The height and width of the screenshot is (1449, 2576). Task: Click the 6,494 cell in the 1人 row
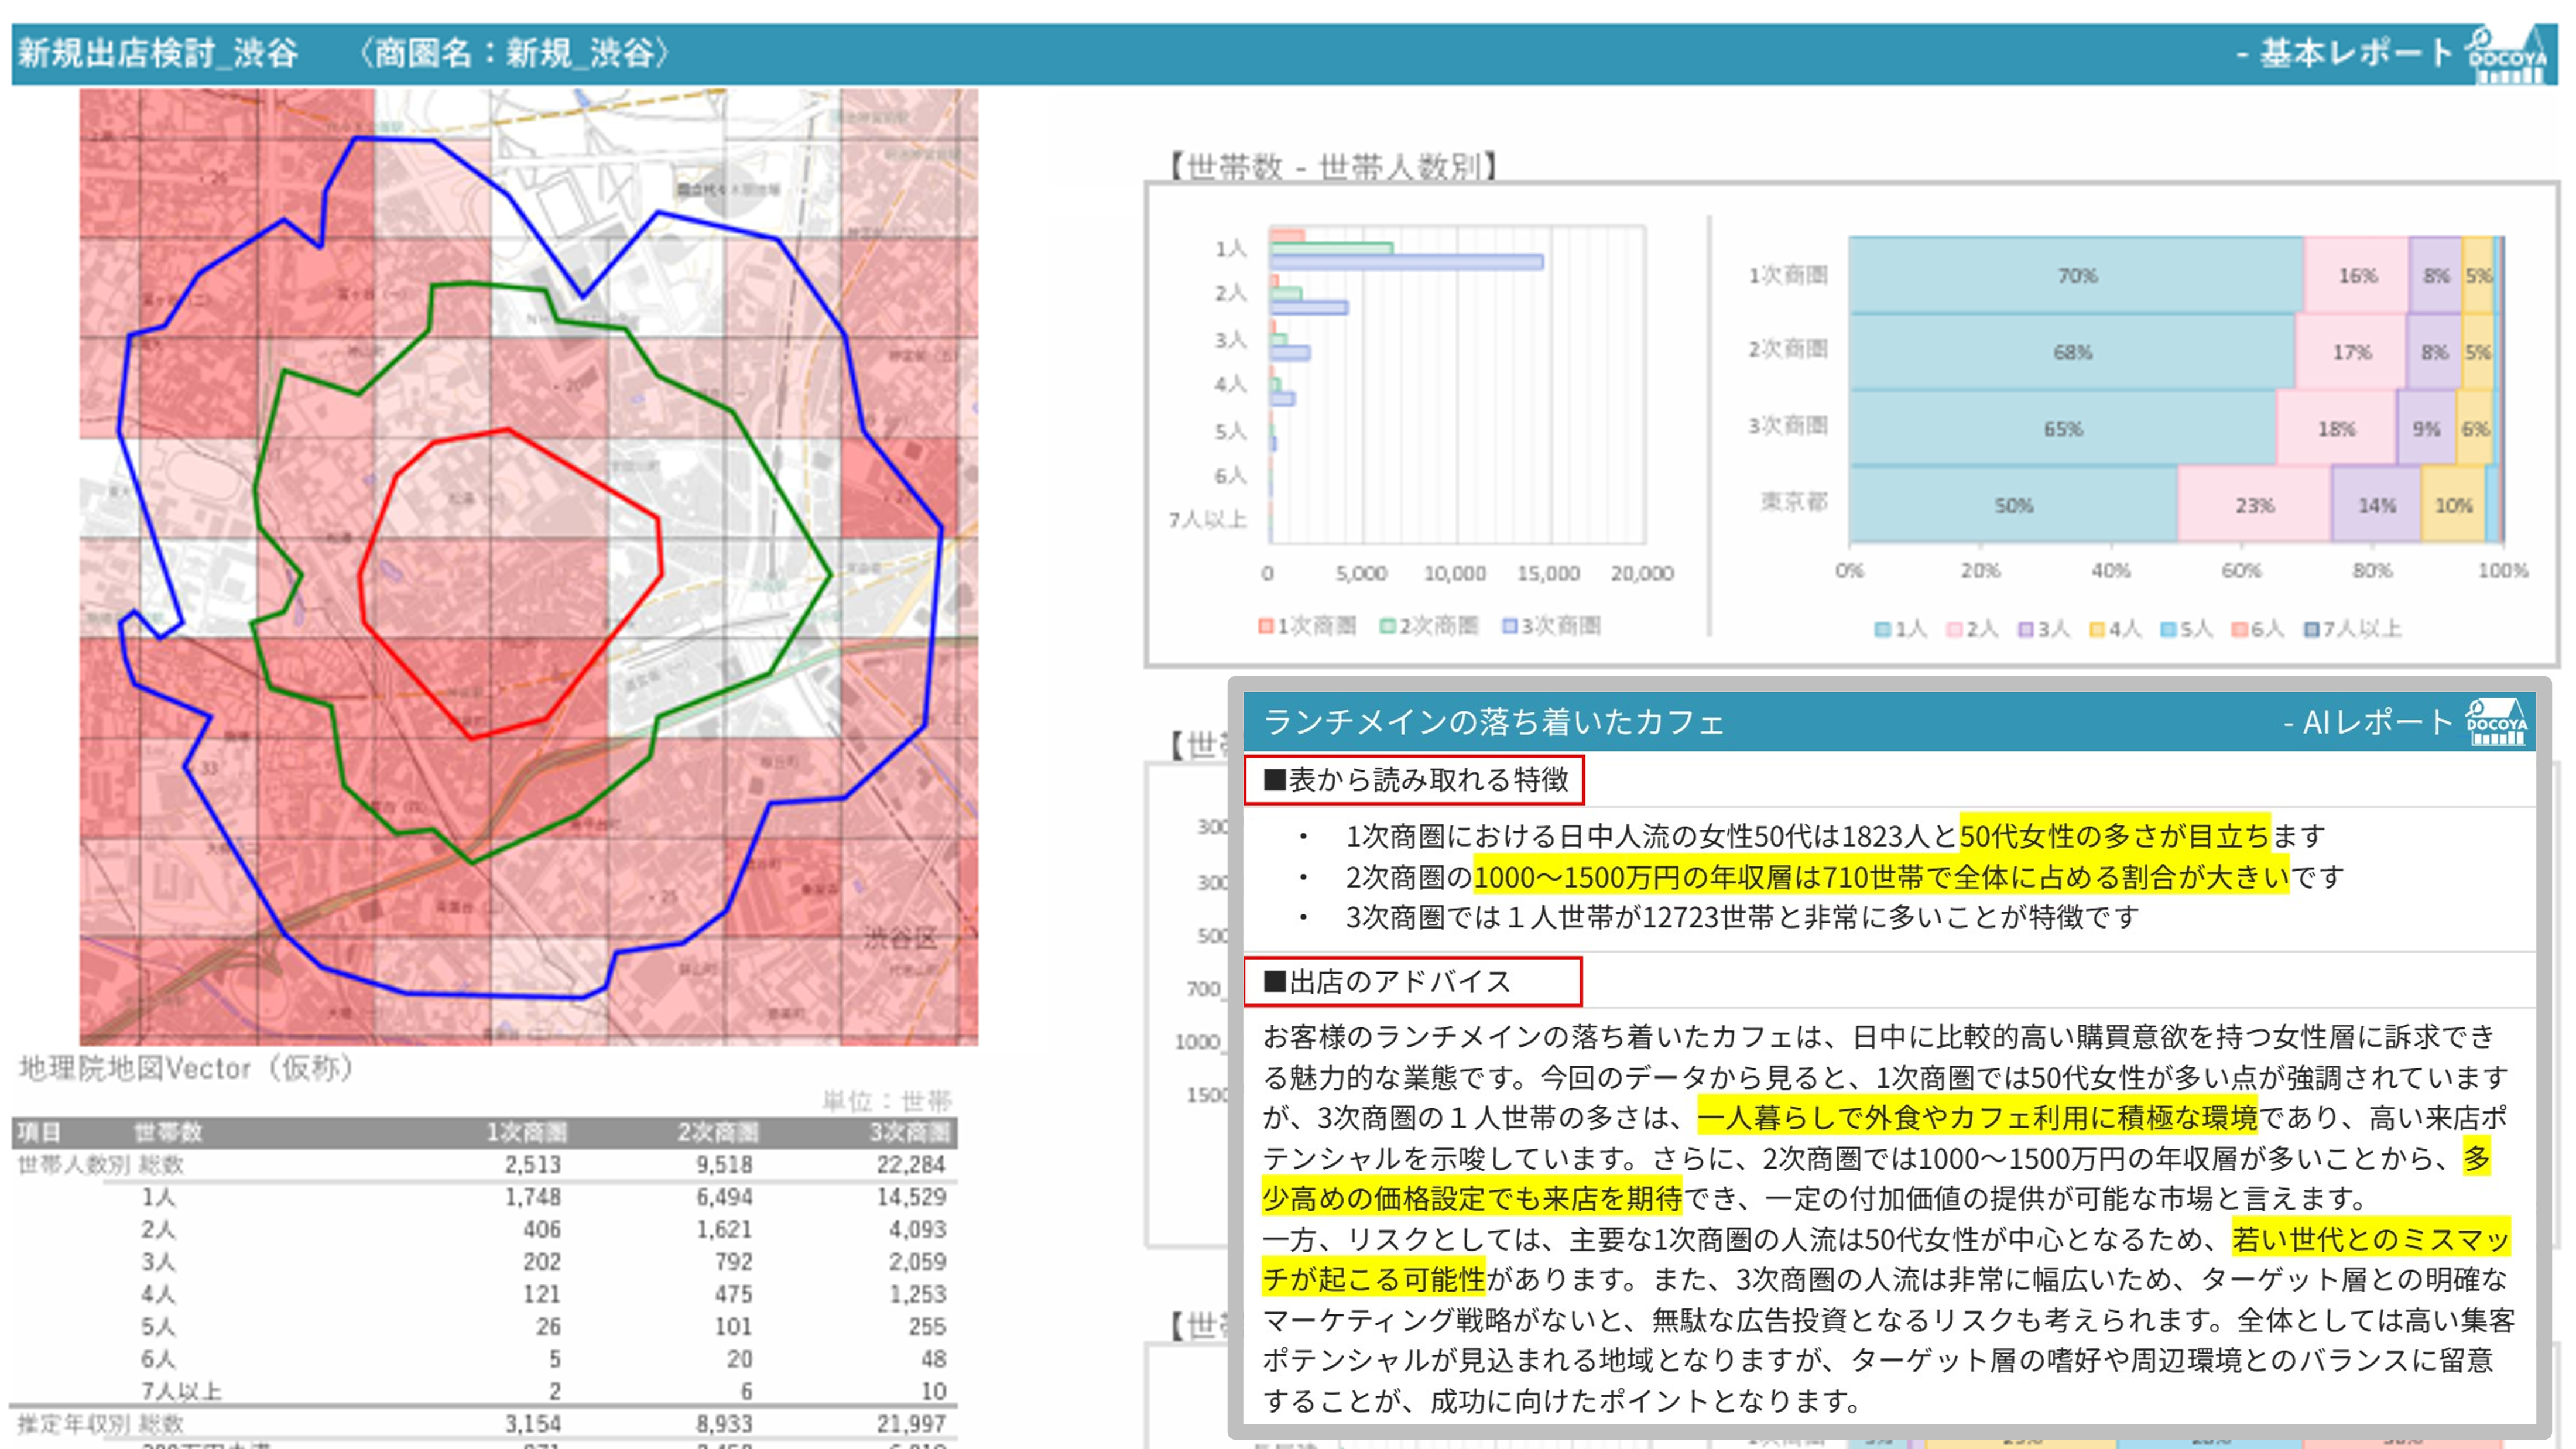[724, 1197]
